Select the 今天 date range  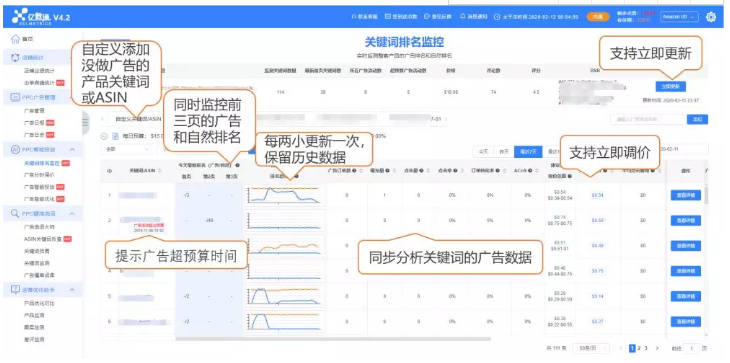[x=482, y=152]
